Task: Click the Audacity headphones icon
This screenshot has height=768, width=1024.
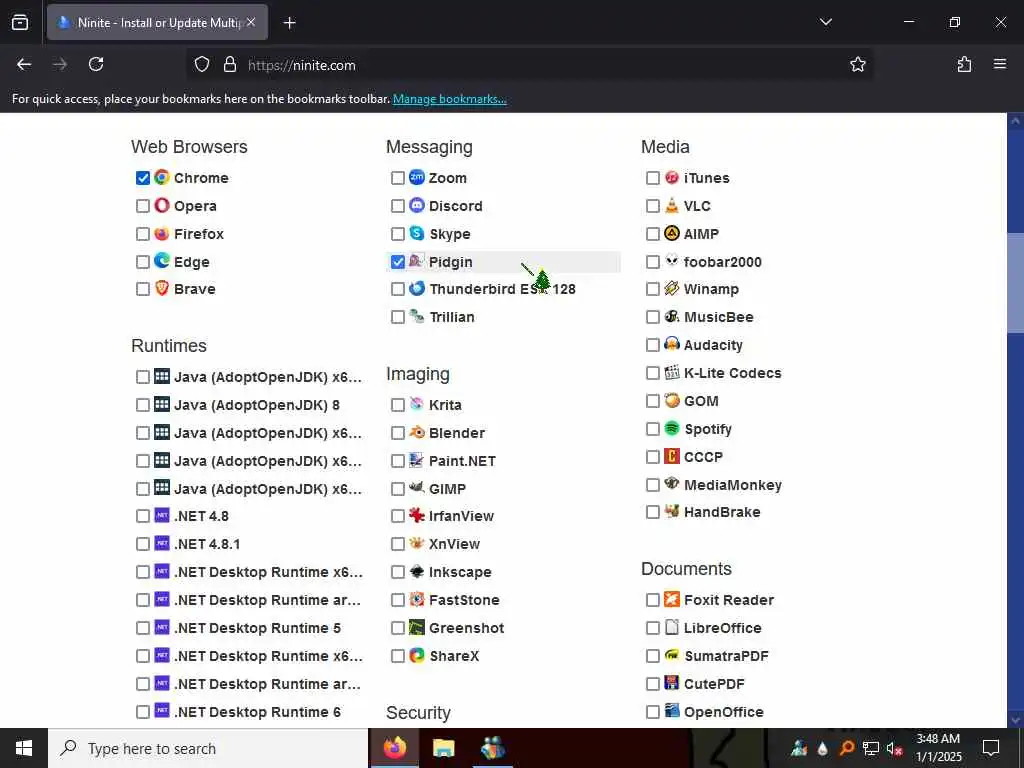Action: click(x=672, y=344)
